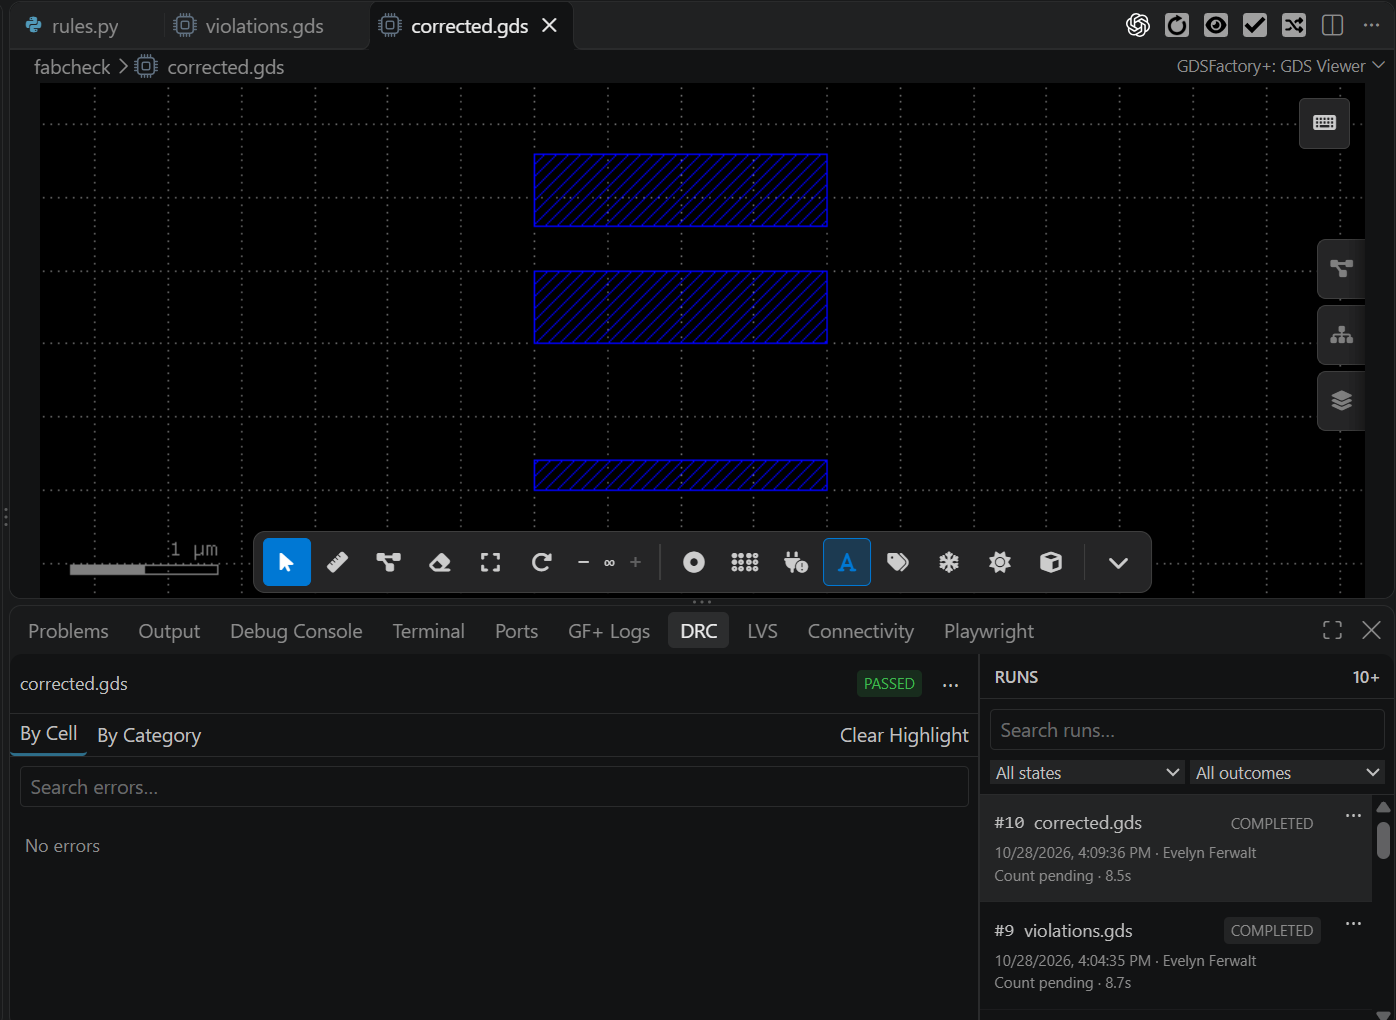Select the pointer arrow tool

[287, 562]
